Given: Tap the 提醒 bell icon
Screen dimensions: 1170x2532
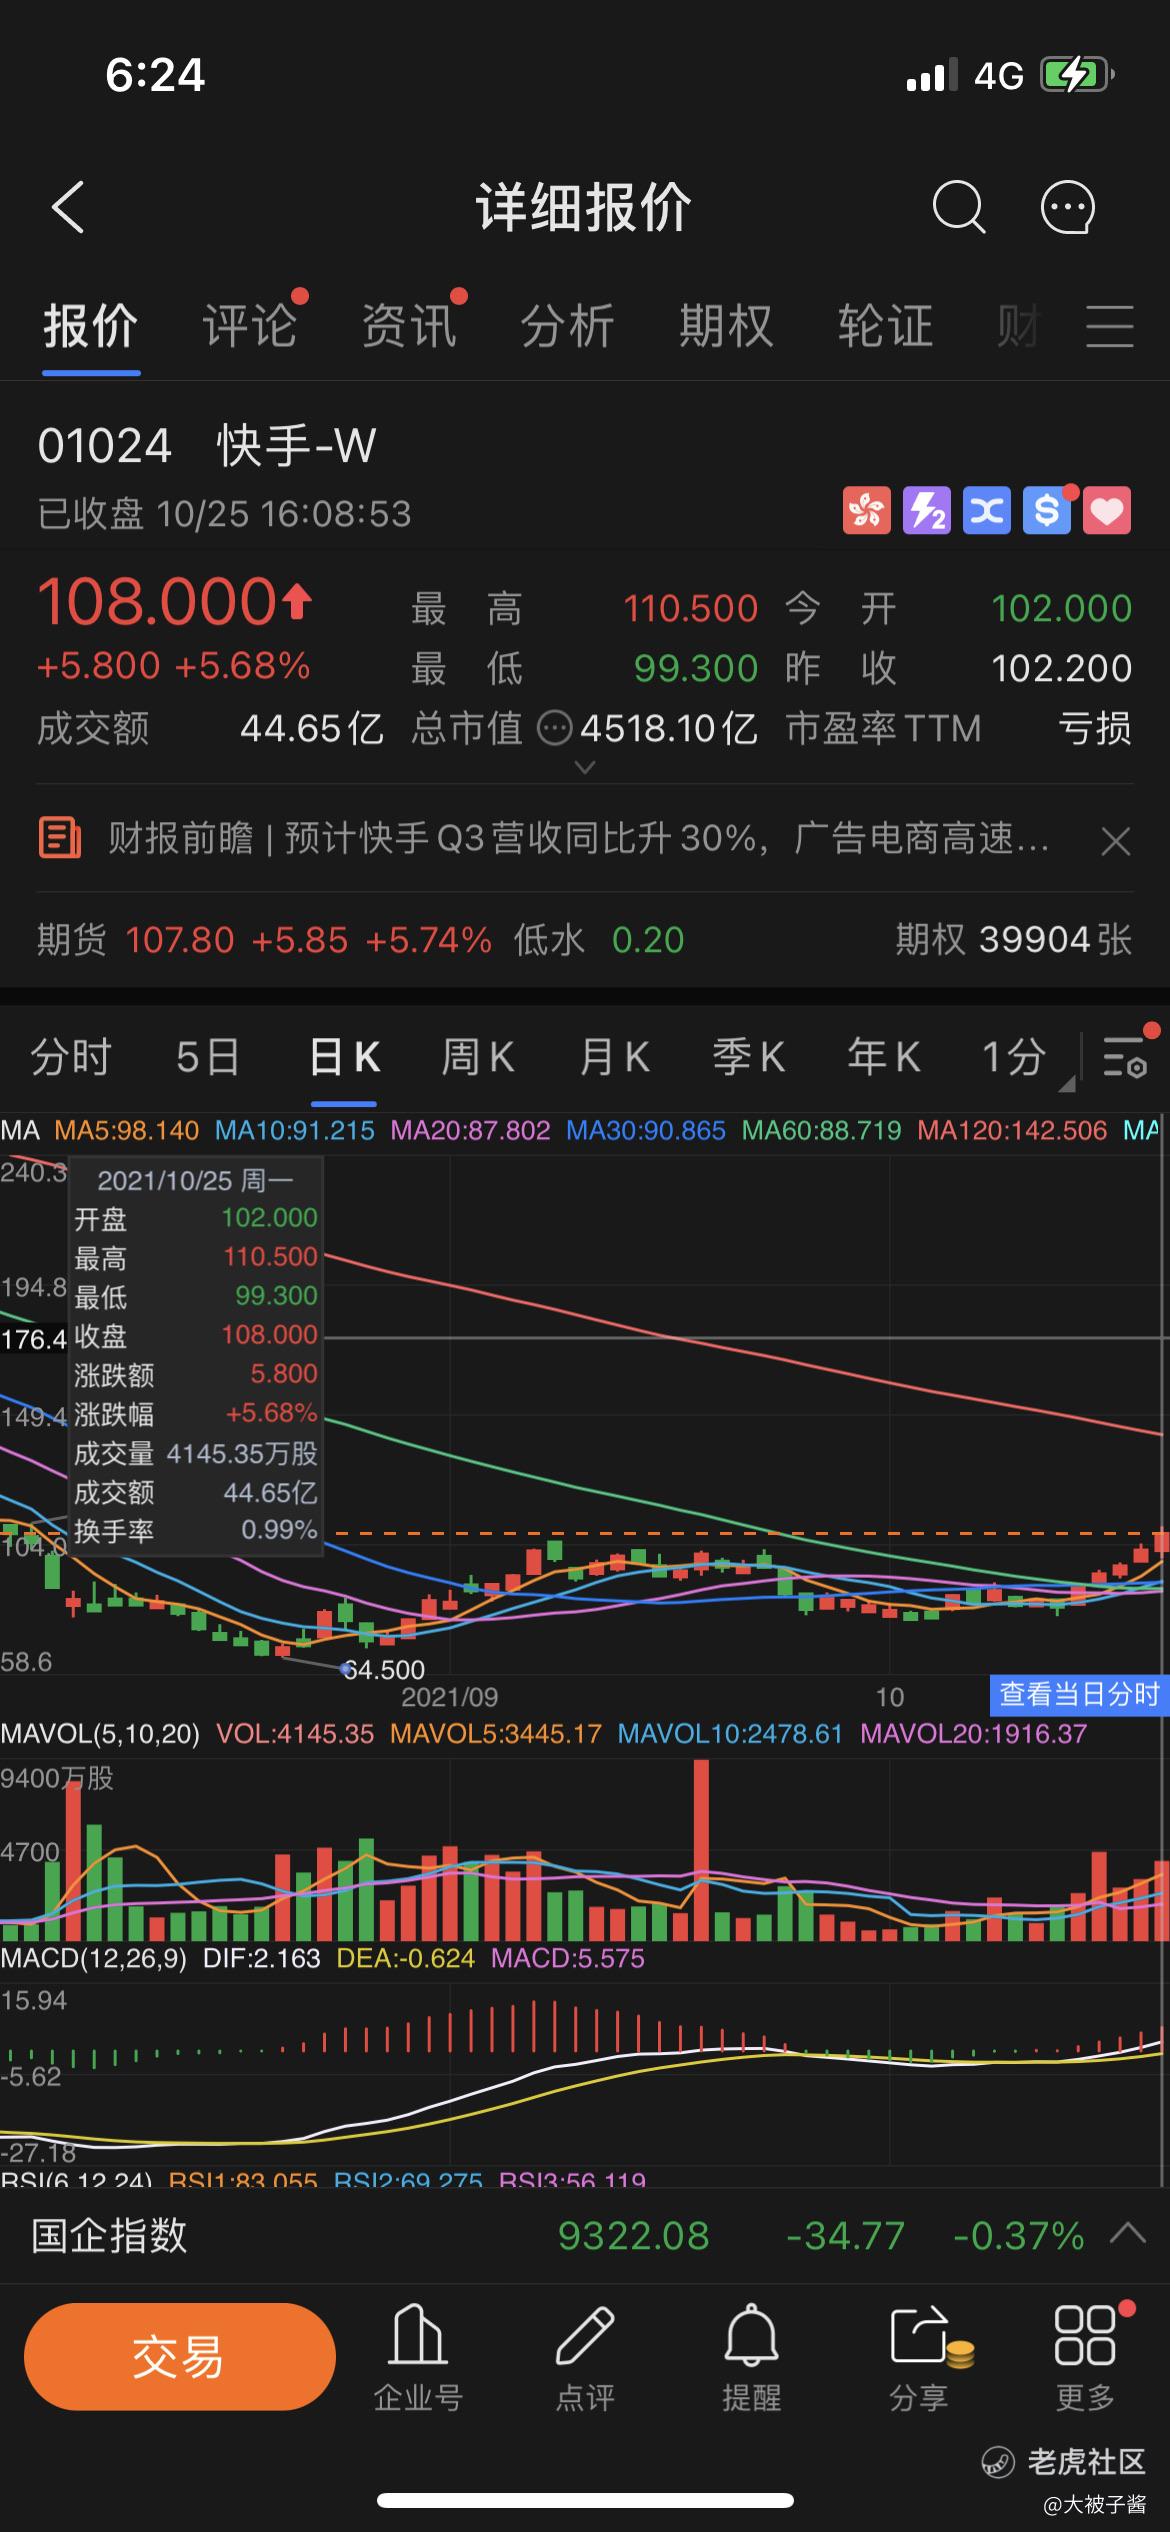Looking at the screenshot, I should [751, 2336].
